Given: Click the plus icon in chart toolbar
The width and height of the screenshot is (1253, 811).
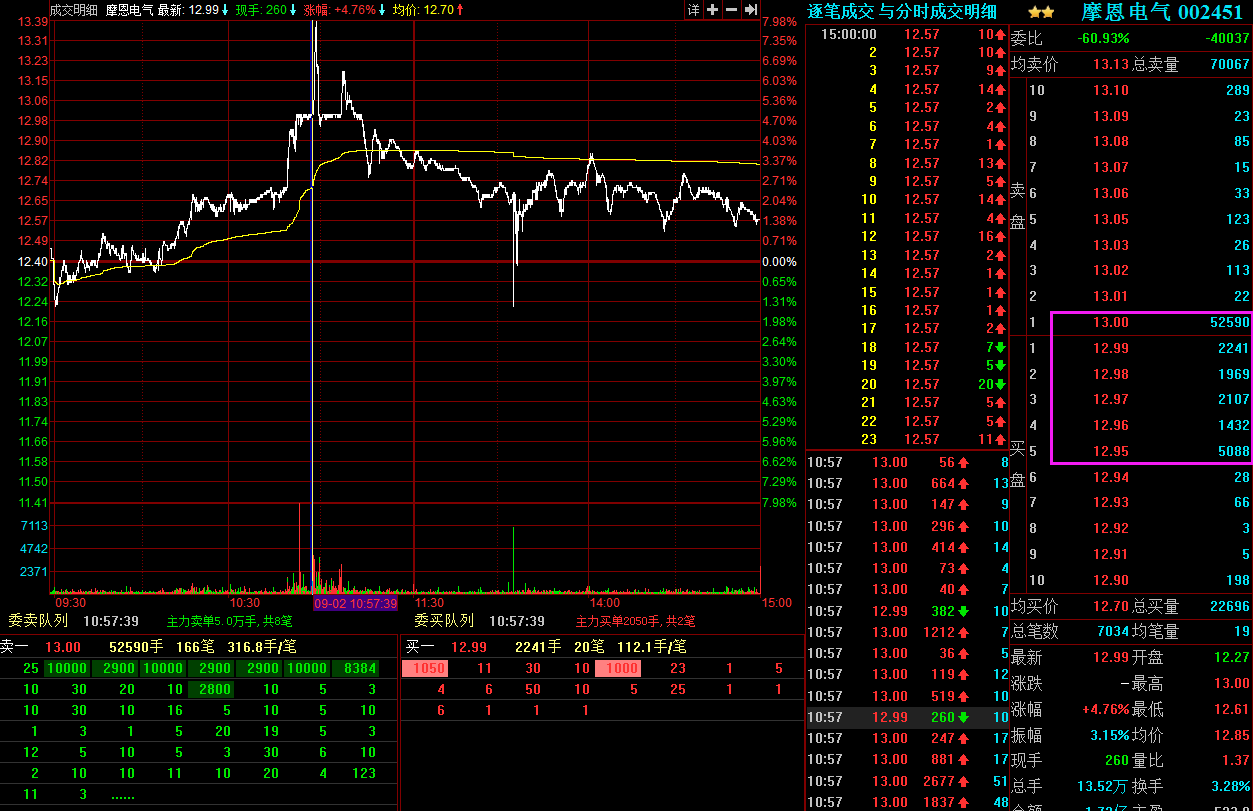Looking at the screenshot, I should 712,10.
